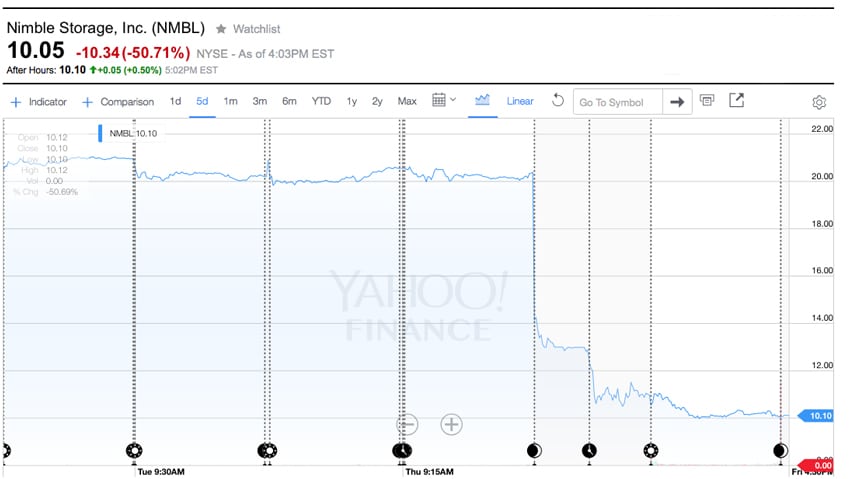Switch to the 1d range tab
850x479 pixels.
(175, 101)
